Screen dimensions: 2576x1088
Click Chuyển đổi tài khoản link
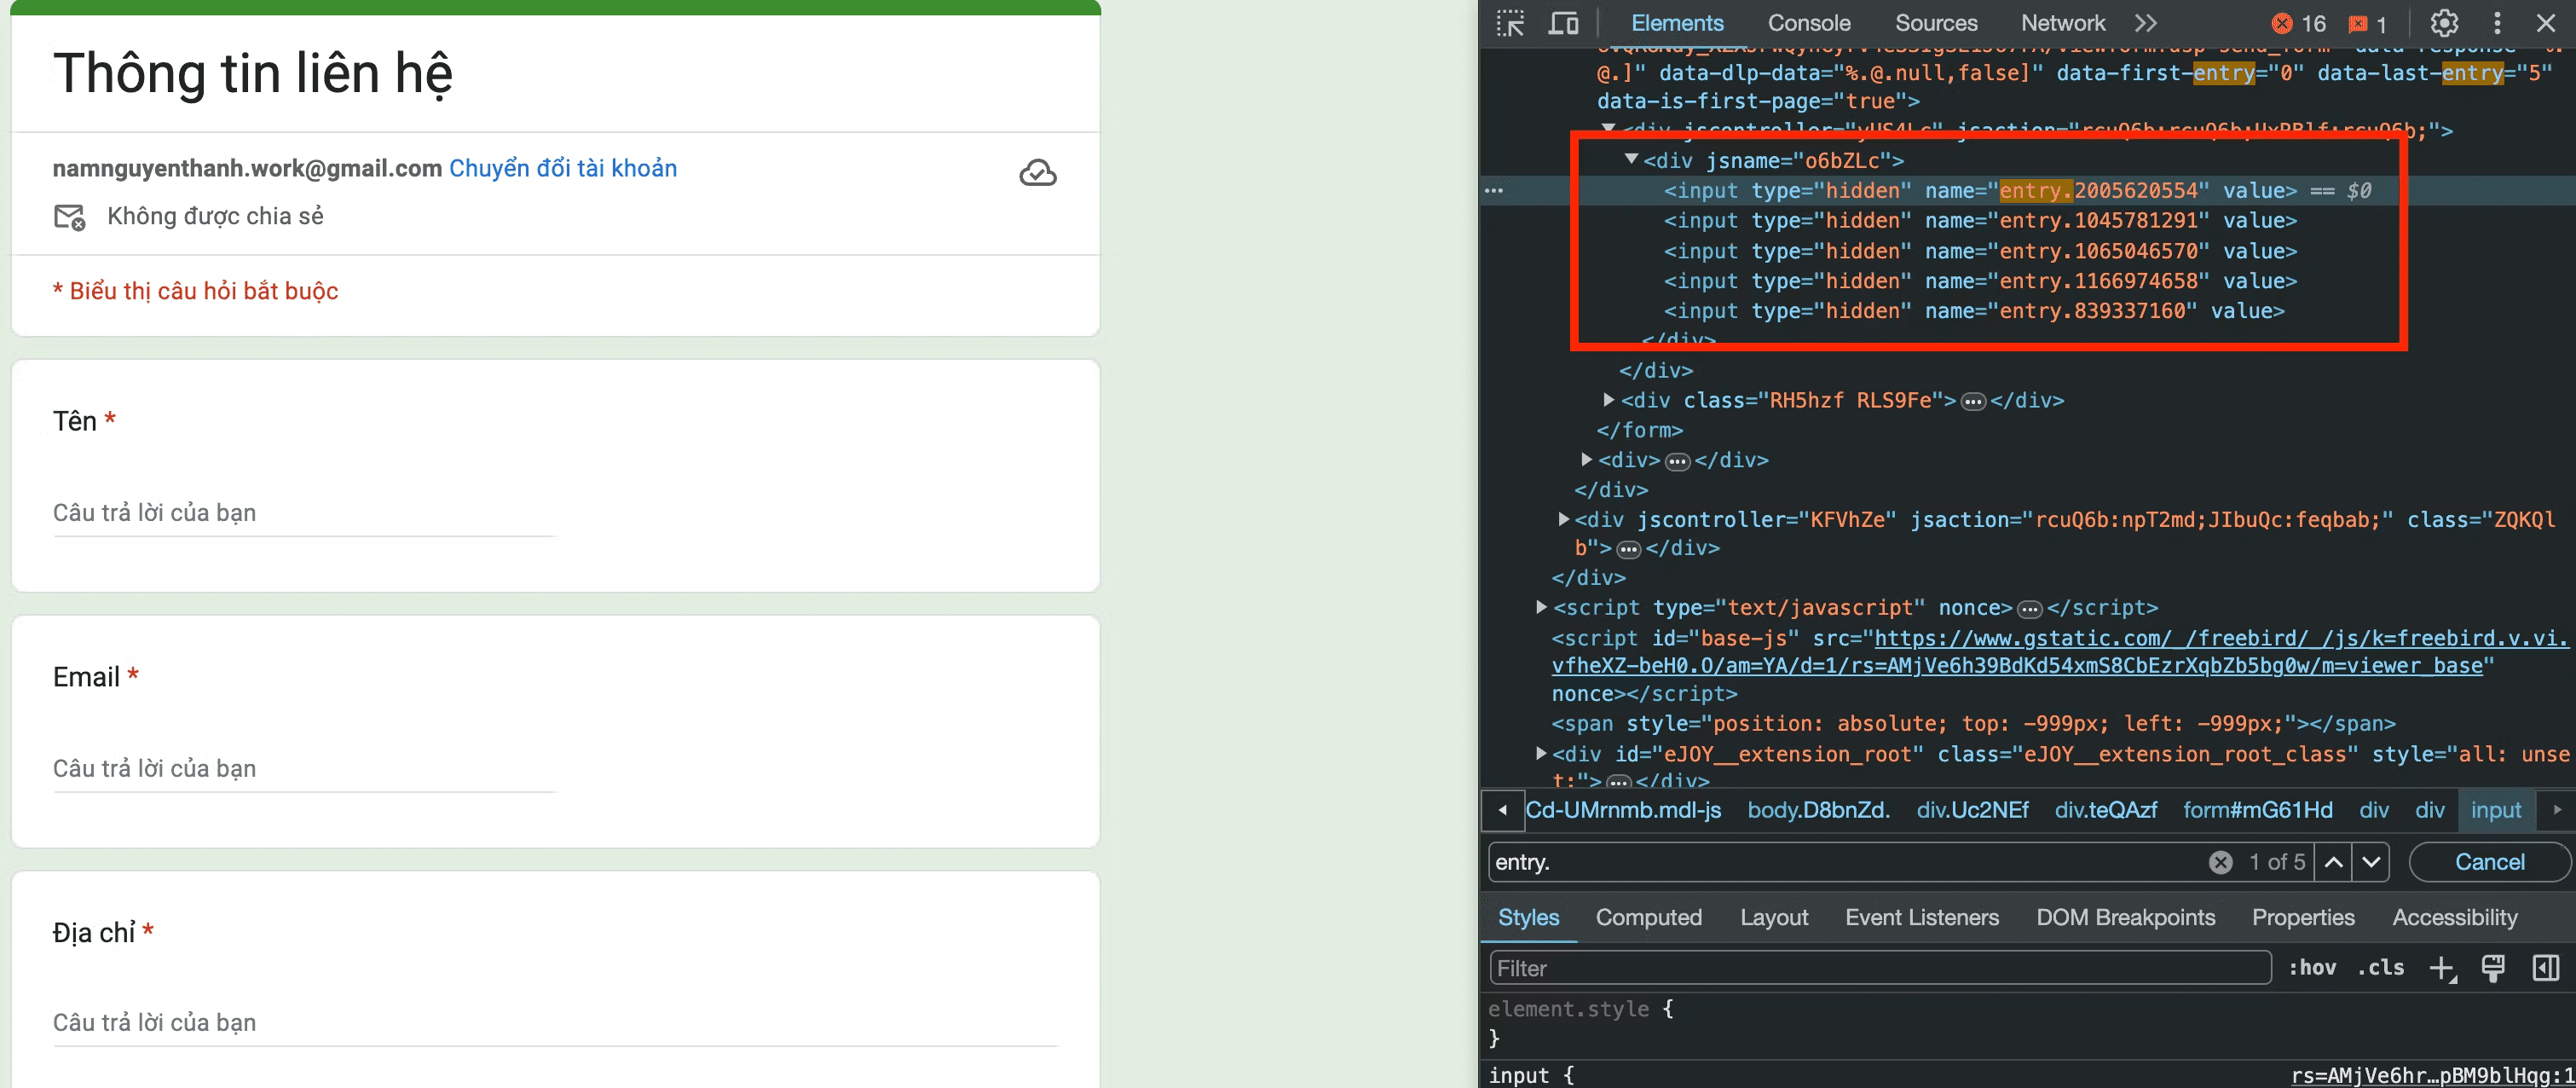pos(563,168)
